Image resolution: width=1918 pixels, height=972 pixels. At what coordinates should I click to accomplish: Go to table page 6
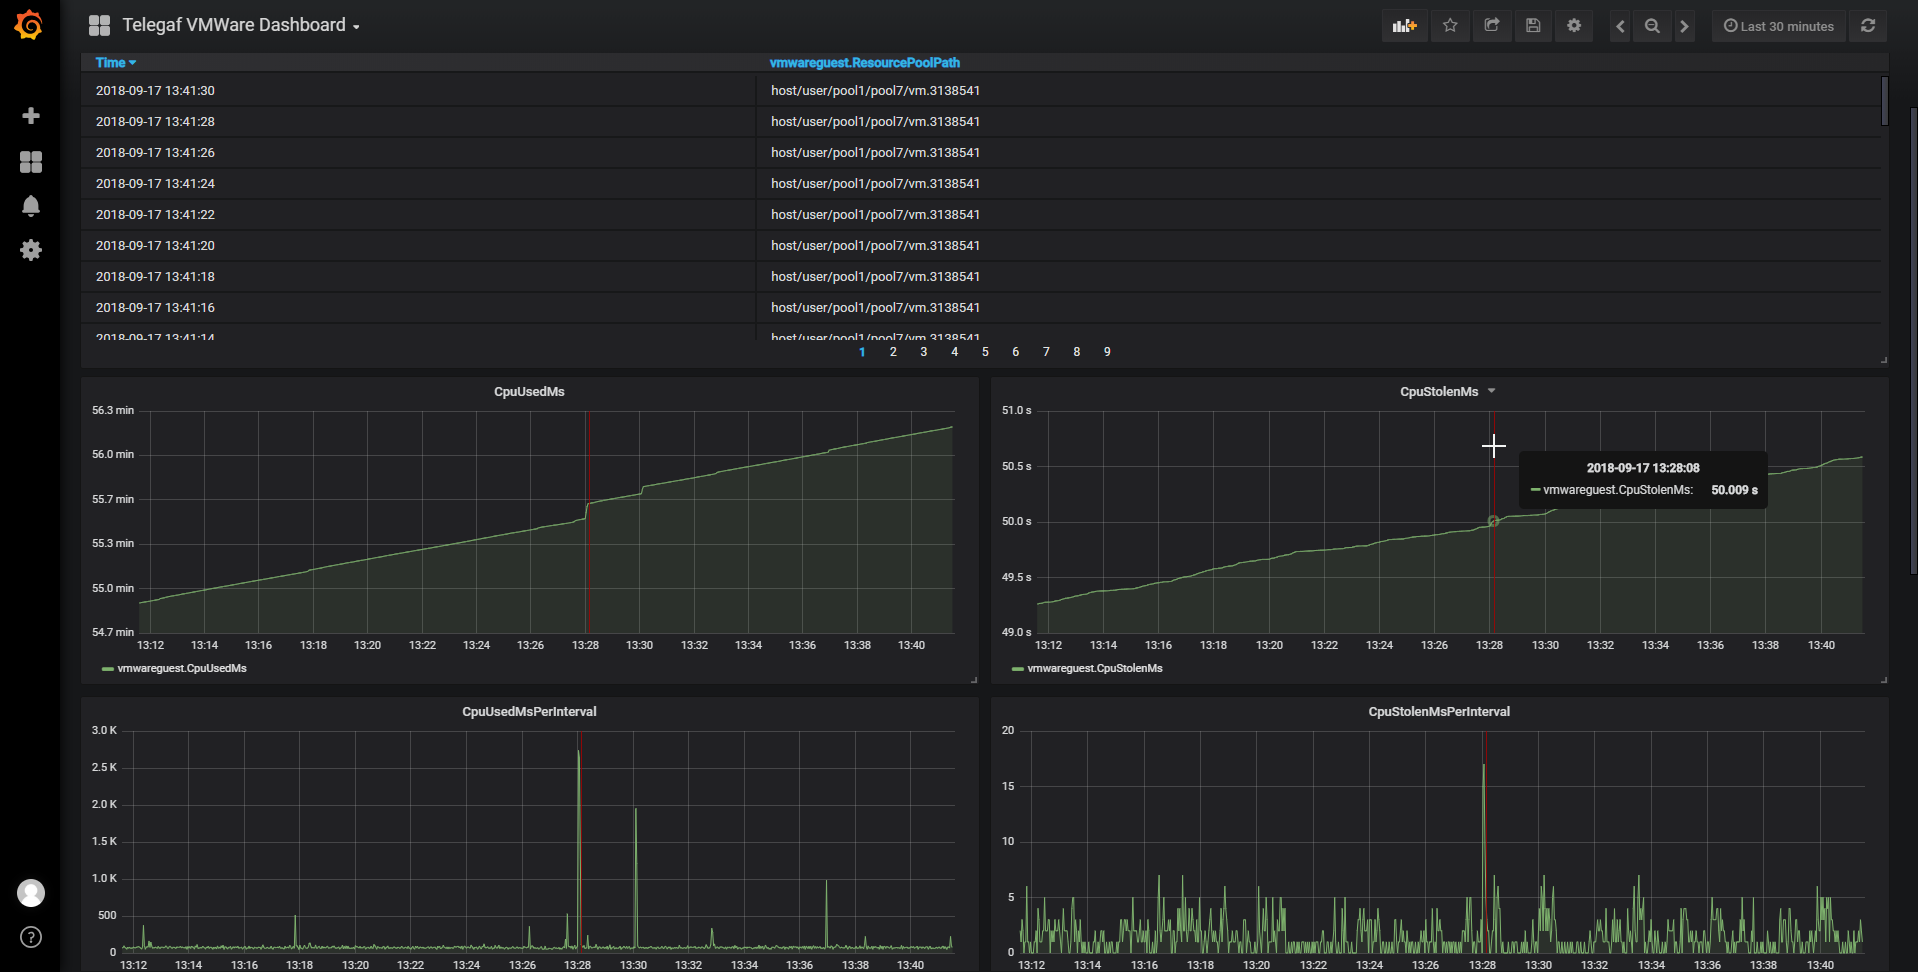click(1015, 352)
